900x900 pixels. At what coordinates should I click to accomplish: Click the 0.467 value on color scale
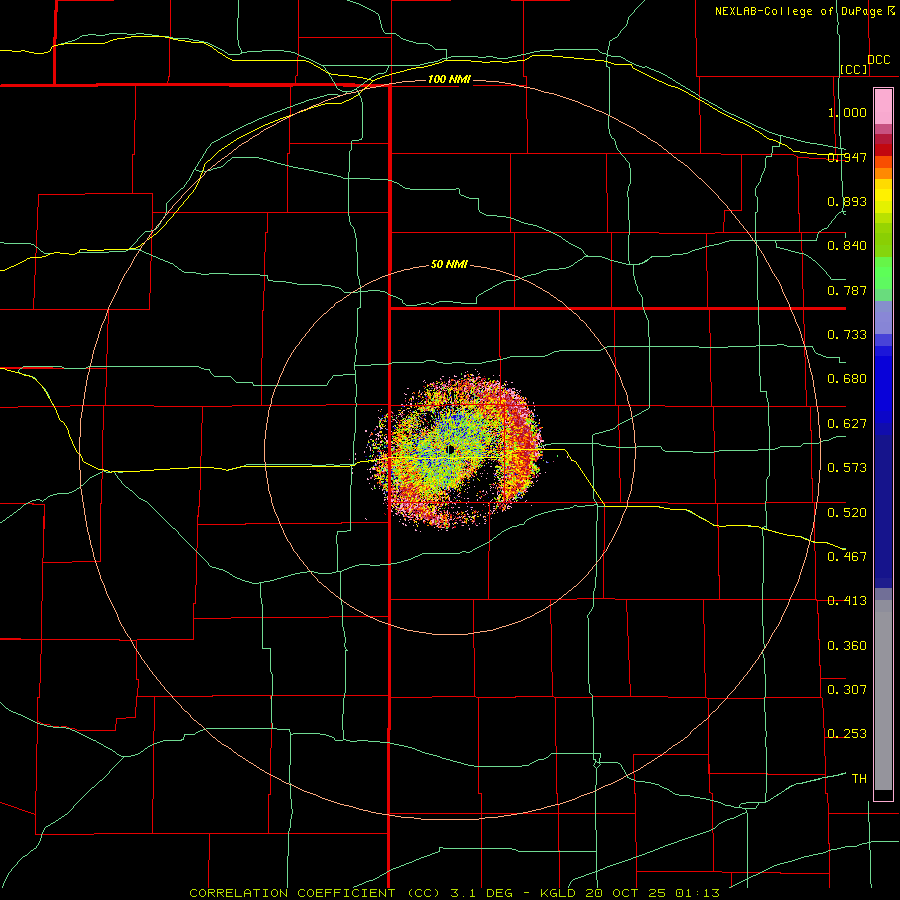coord(847,557)
